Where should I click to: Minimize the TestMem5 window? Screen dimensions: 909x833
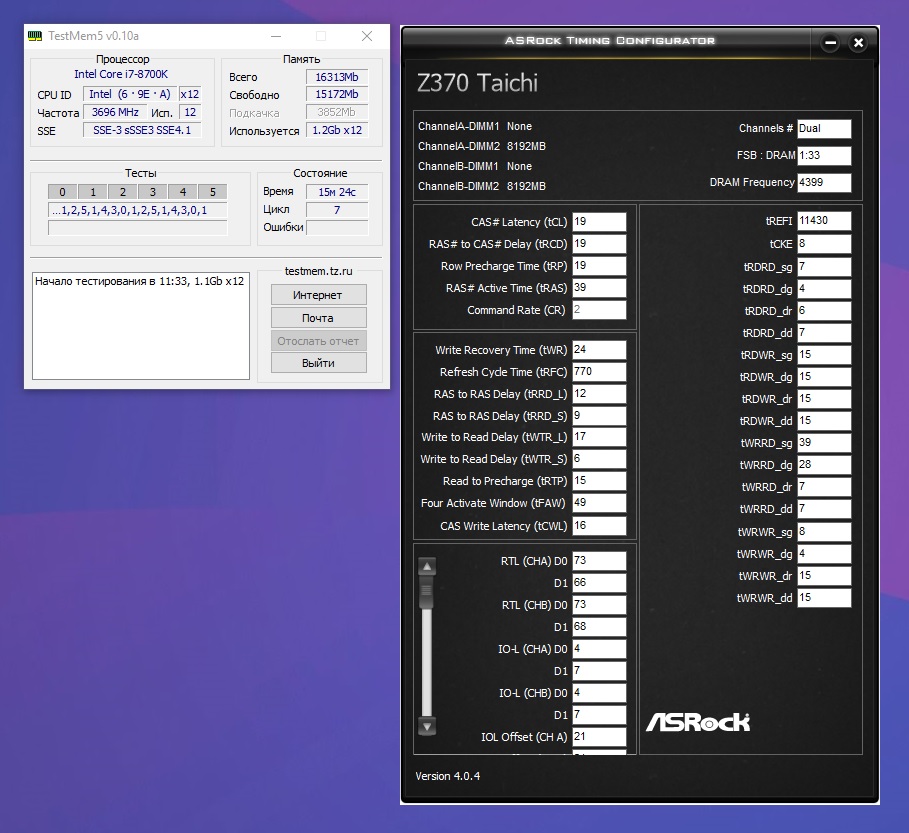(276, 36)
